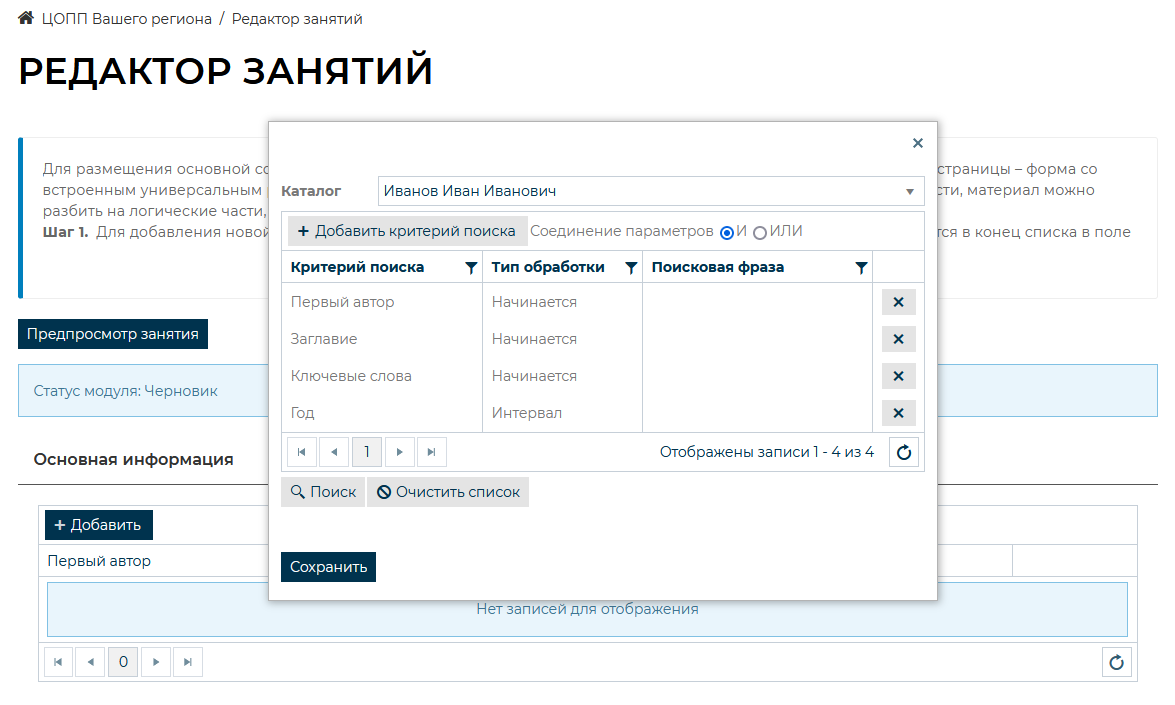Click ЦОПП Вашего региона breadcrumb link
This screenshot has width=1175, height=705.
pyautogui.click(x=127, y=19)
